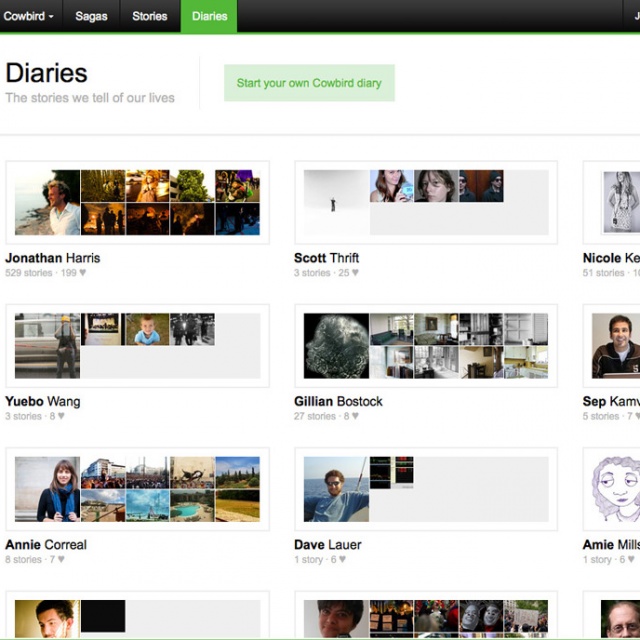Click '529 stories' text under Jonathan Harris
This screenshot has height=640, width=640.
(x=29, y=273)
